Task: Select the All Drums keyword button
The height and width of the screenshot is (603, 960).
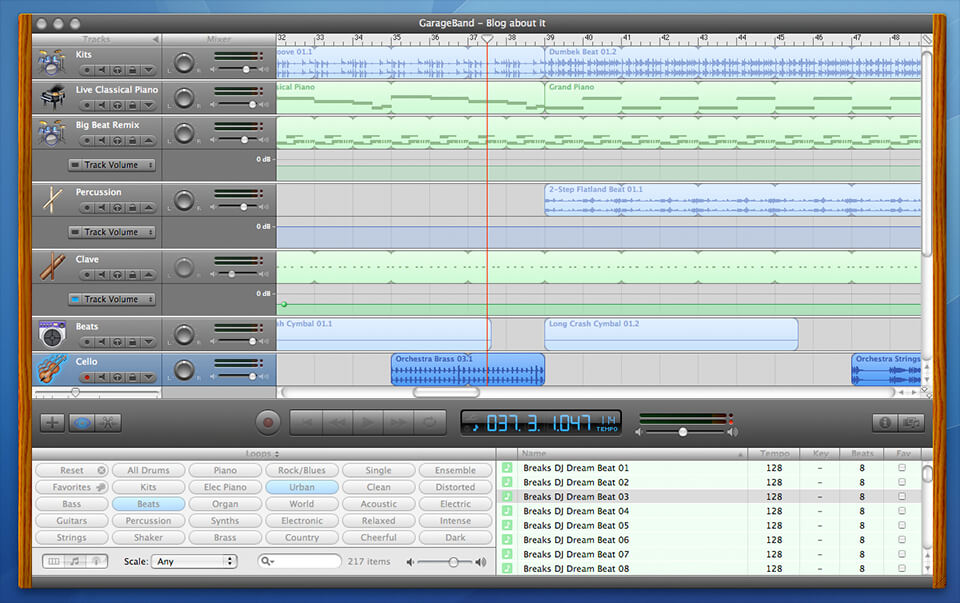Action: pos(148,470)
